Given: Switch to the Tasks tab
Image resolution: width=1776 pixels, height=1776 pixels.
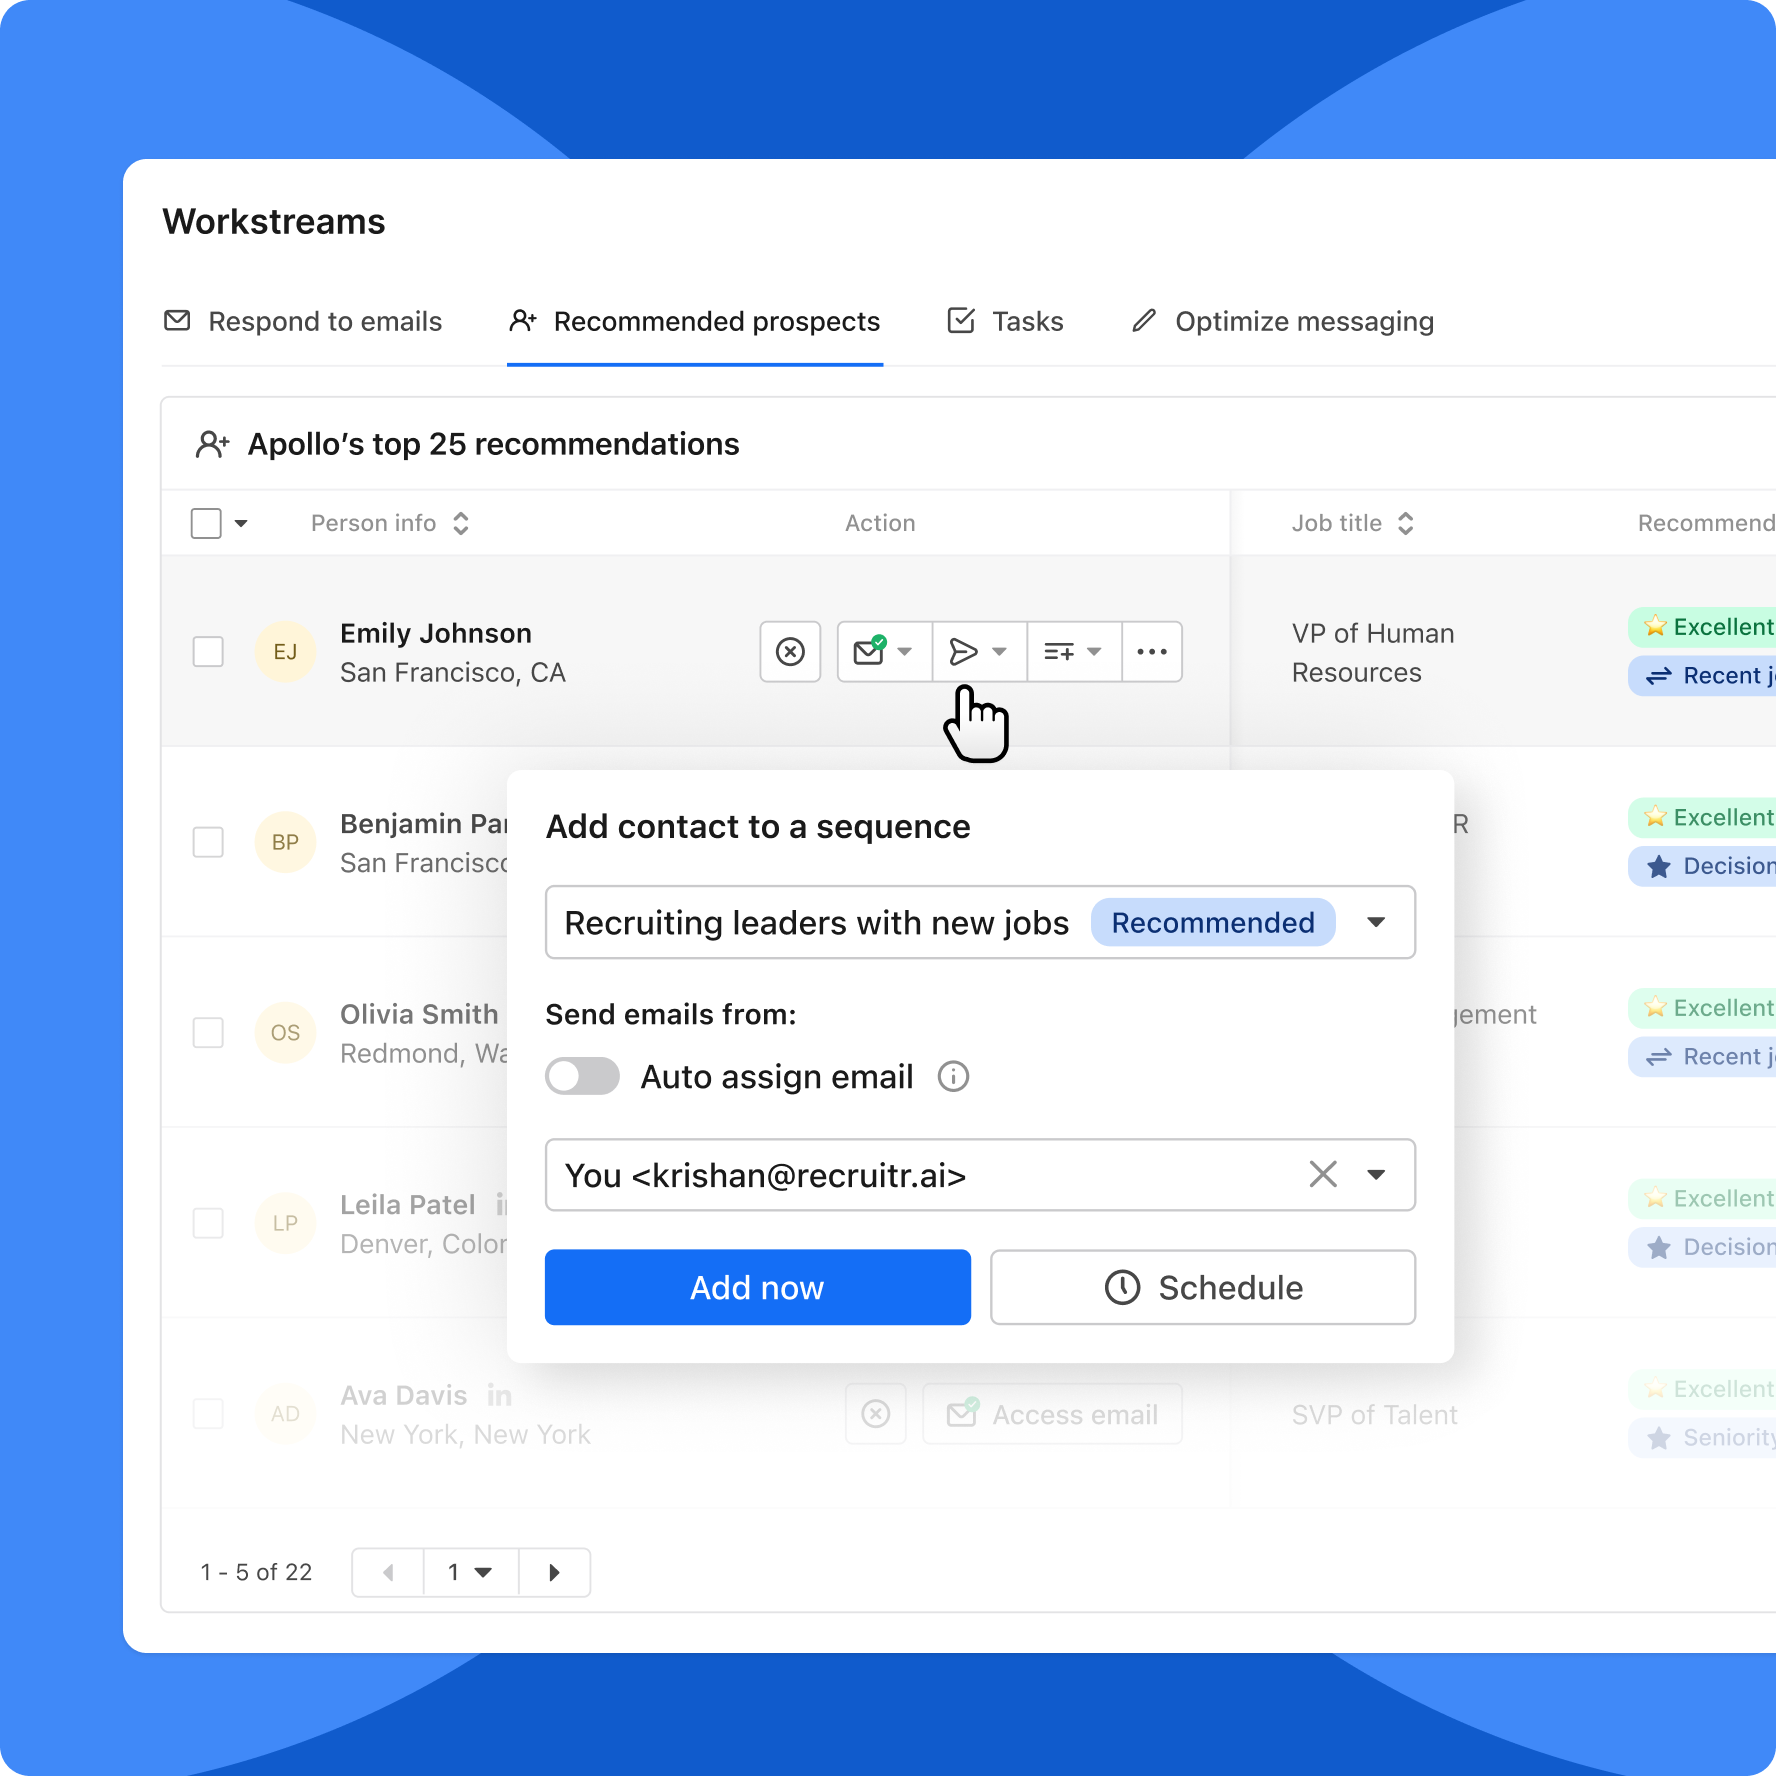Looking at the screenshot, I should click(1004, 321).
